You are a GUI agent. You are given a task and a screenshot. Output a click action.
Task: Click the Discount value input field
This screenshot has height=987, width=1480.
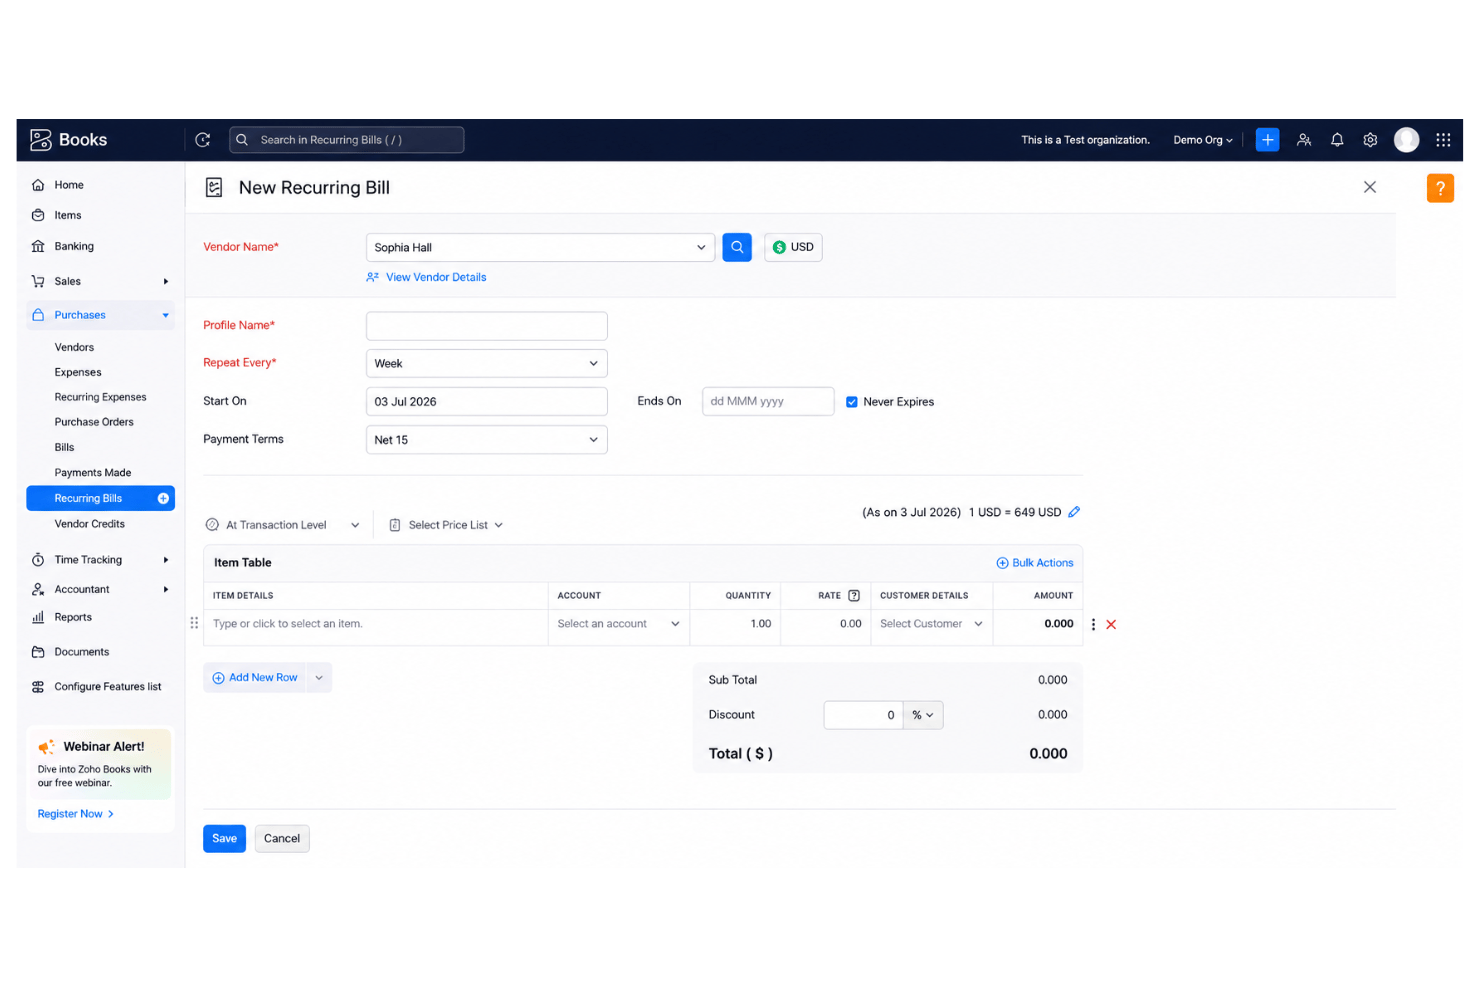(863, 715)
